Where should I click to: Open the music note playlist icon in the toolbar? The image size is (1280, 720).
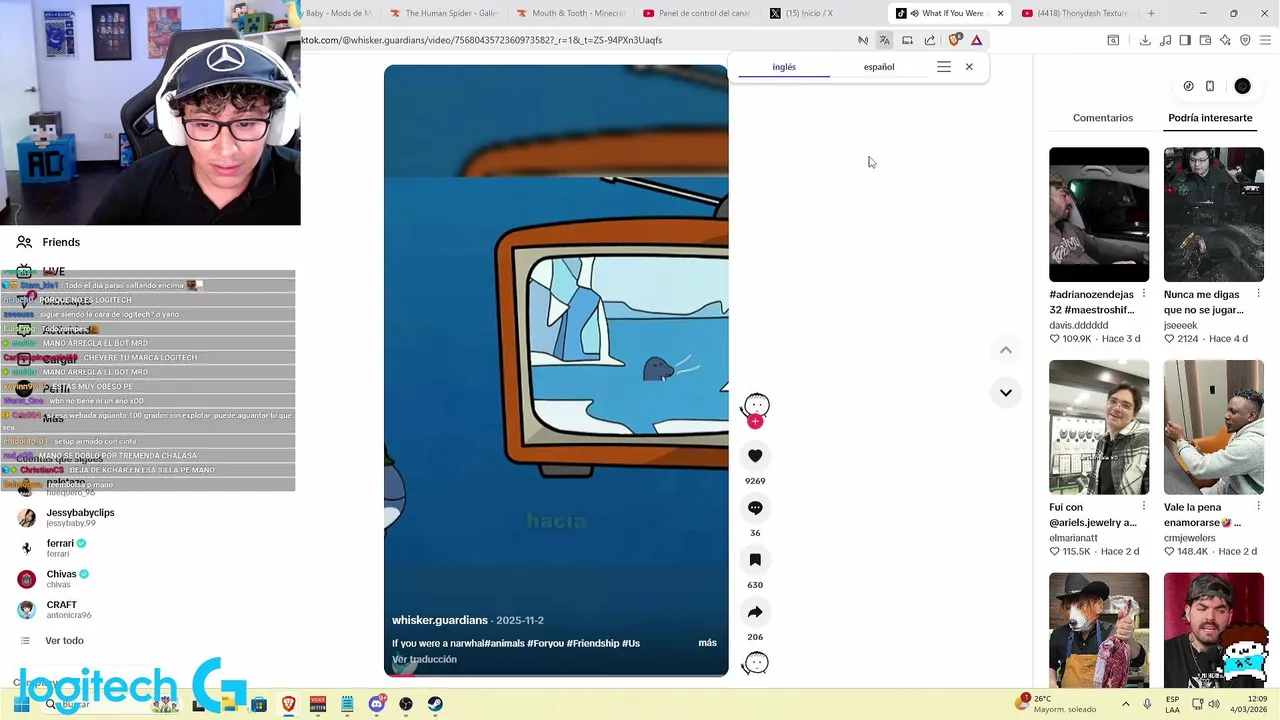coord(1165,40)
